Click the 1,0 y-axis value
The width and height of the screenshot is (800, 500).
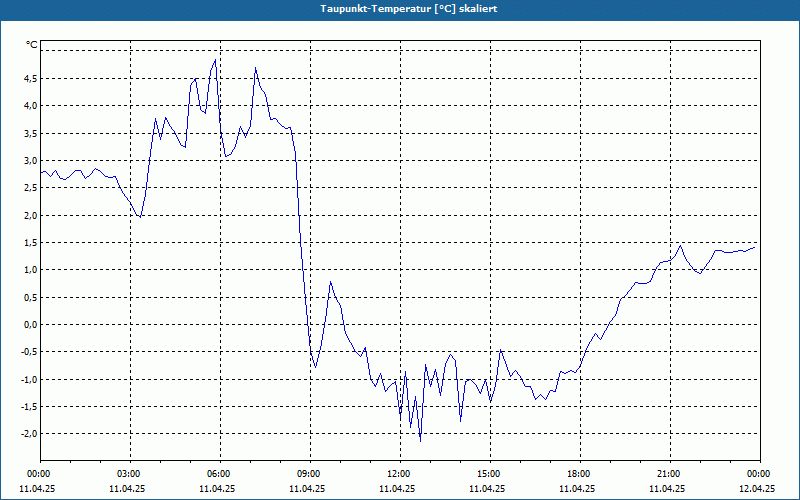tap(30, 270)
